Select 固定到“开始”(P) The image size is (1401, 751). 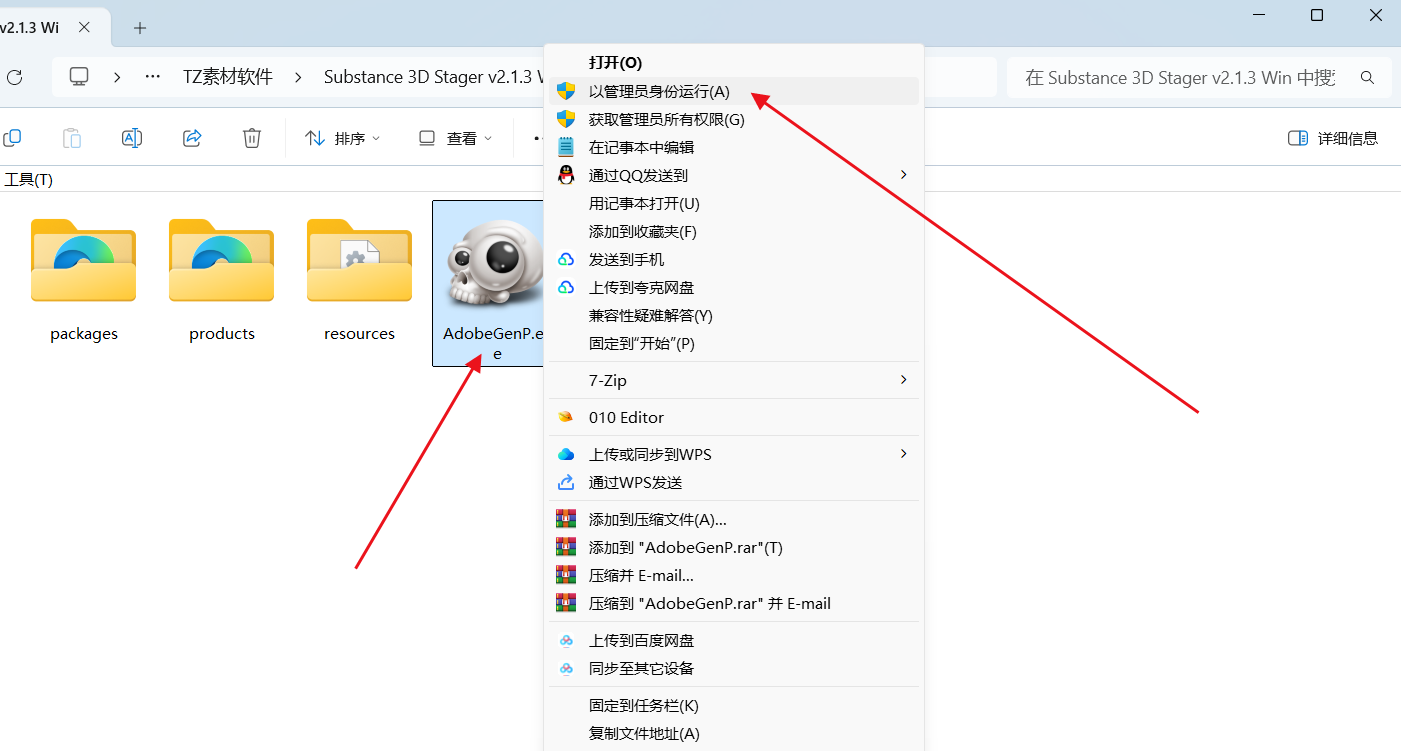[734, 343]
